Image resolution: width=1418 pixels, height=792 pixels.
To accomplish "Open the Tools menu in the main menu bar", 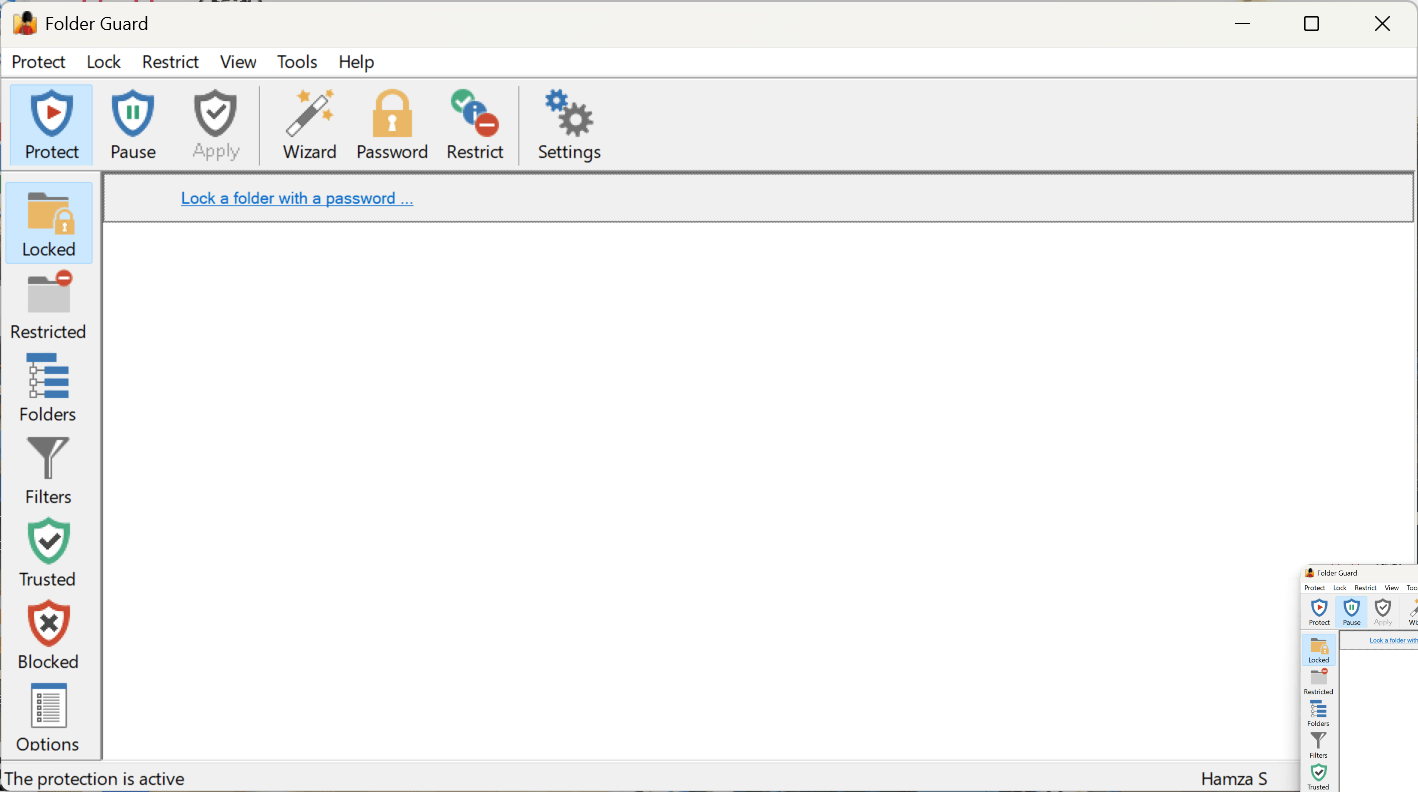I will [297, 62].
